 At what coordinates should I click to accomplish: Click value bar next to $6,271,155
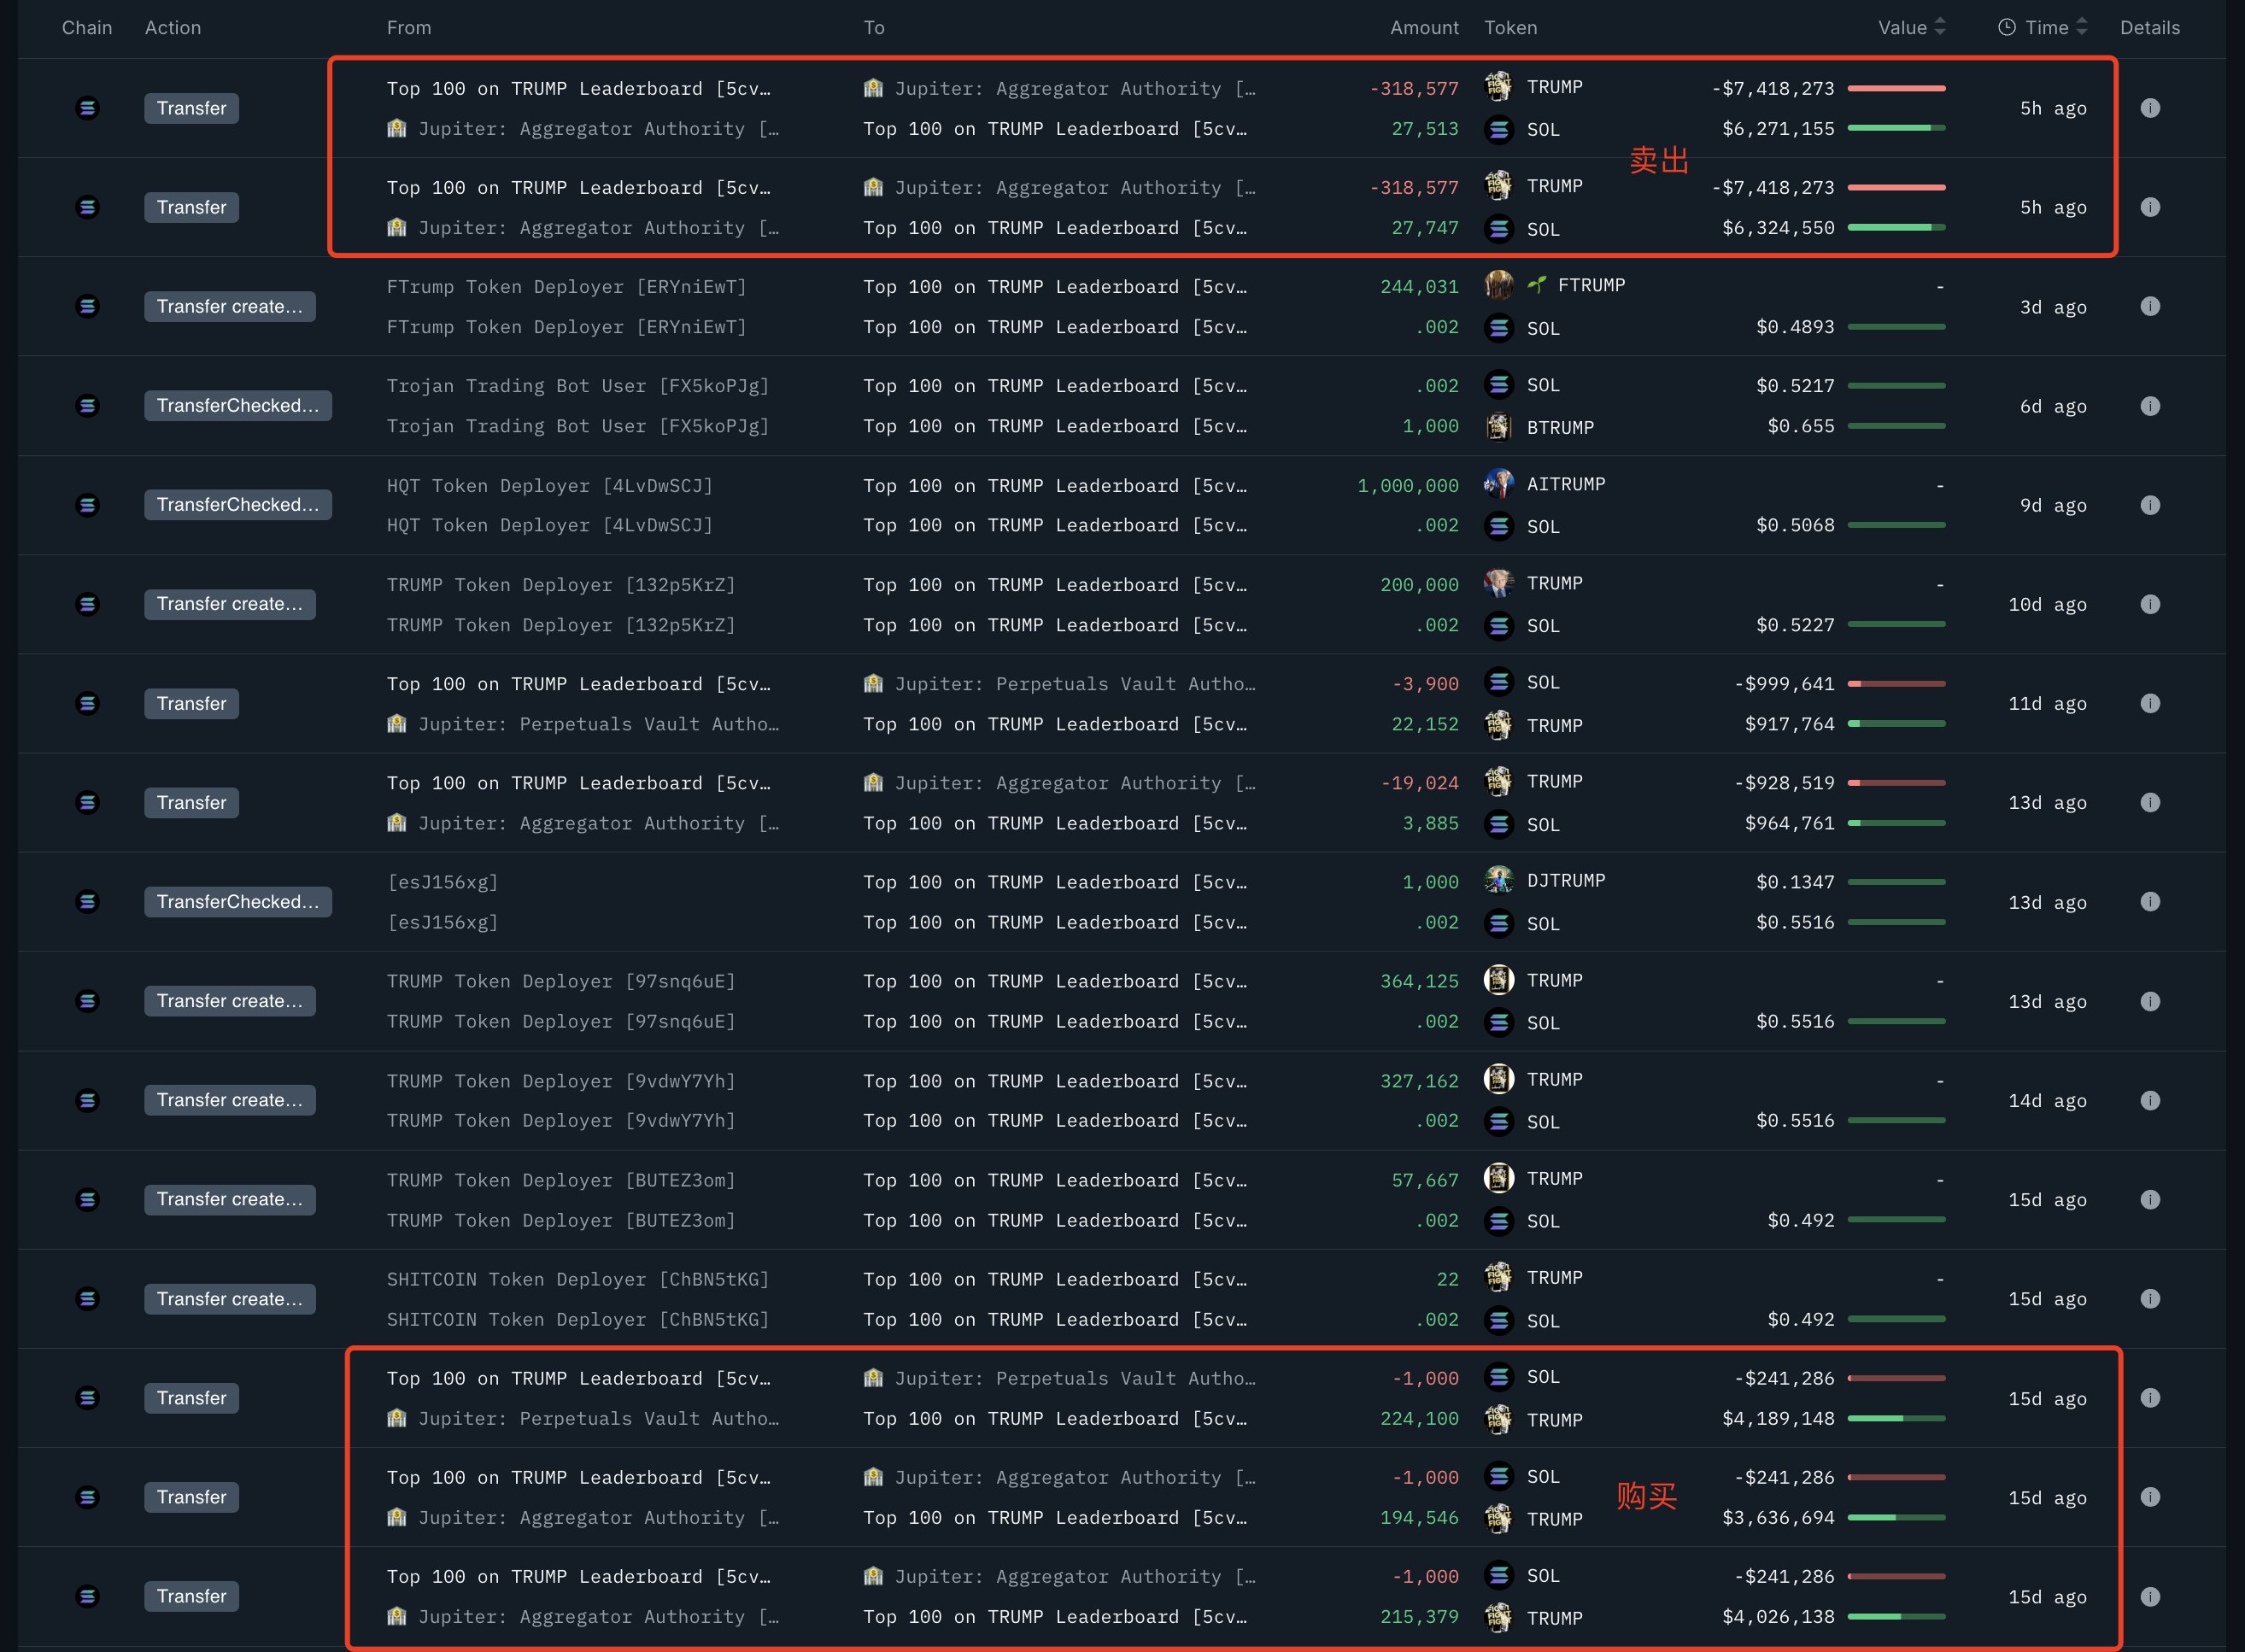click(1896, 128)
